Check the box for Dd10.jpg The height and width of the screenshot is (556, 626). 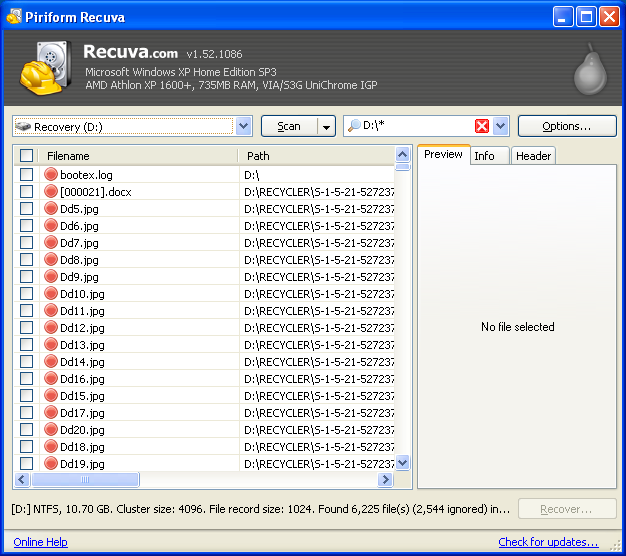pyautogui.click(x=26, y=293)
